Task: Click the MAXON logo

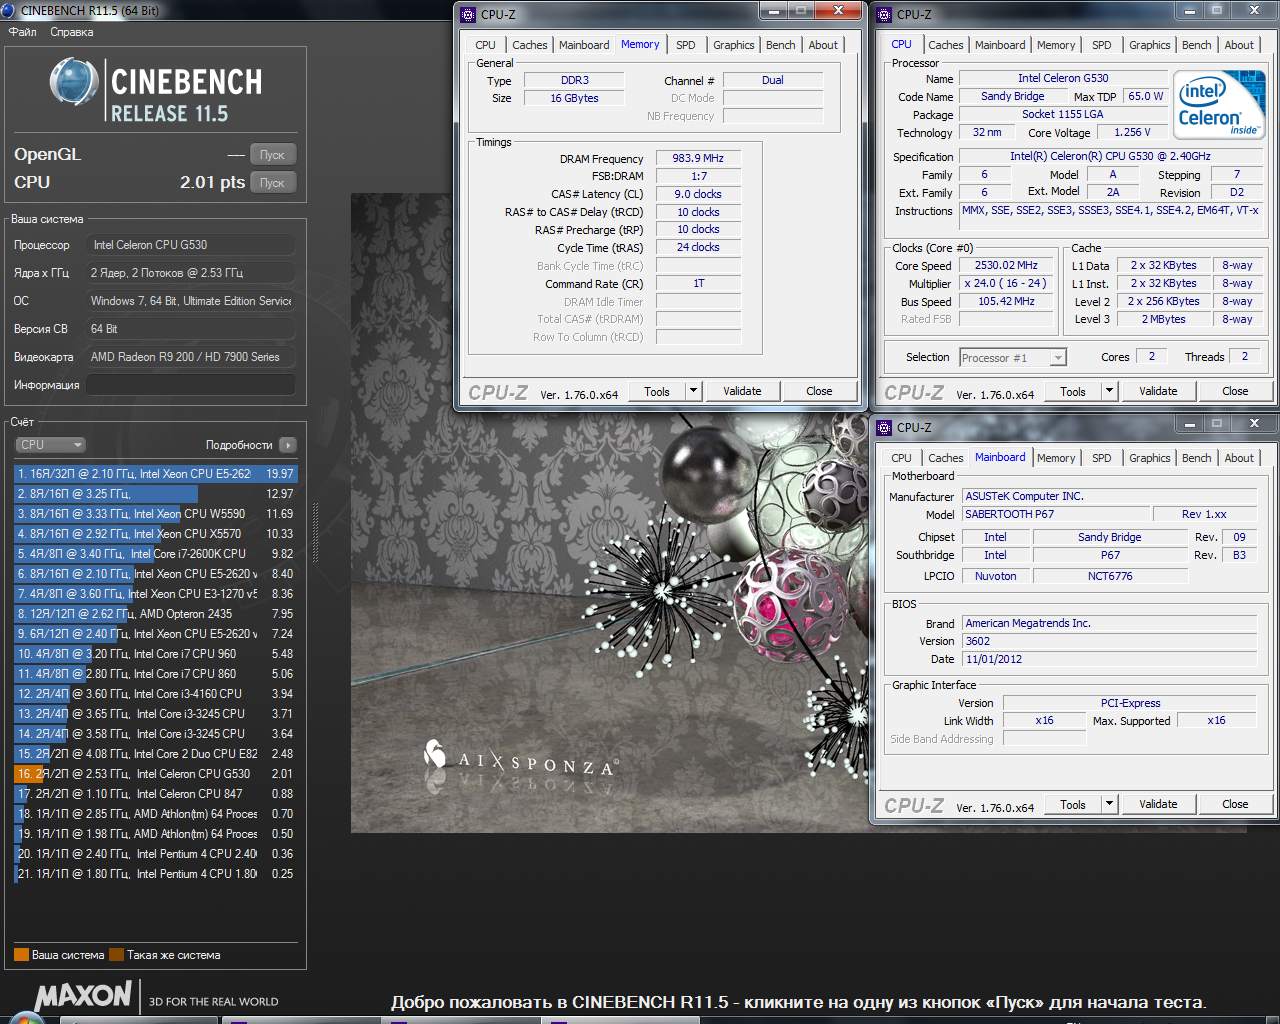Action: pyautogui.click(x=84, y=996)
